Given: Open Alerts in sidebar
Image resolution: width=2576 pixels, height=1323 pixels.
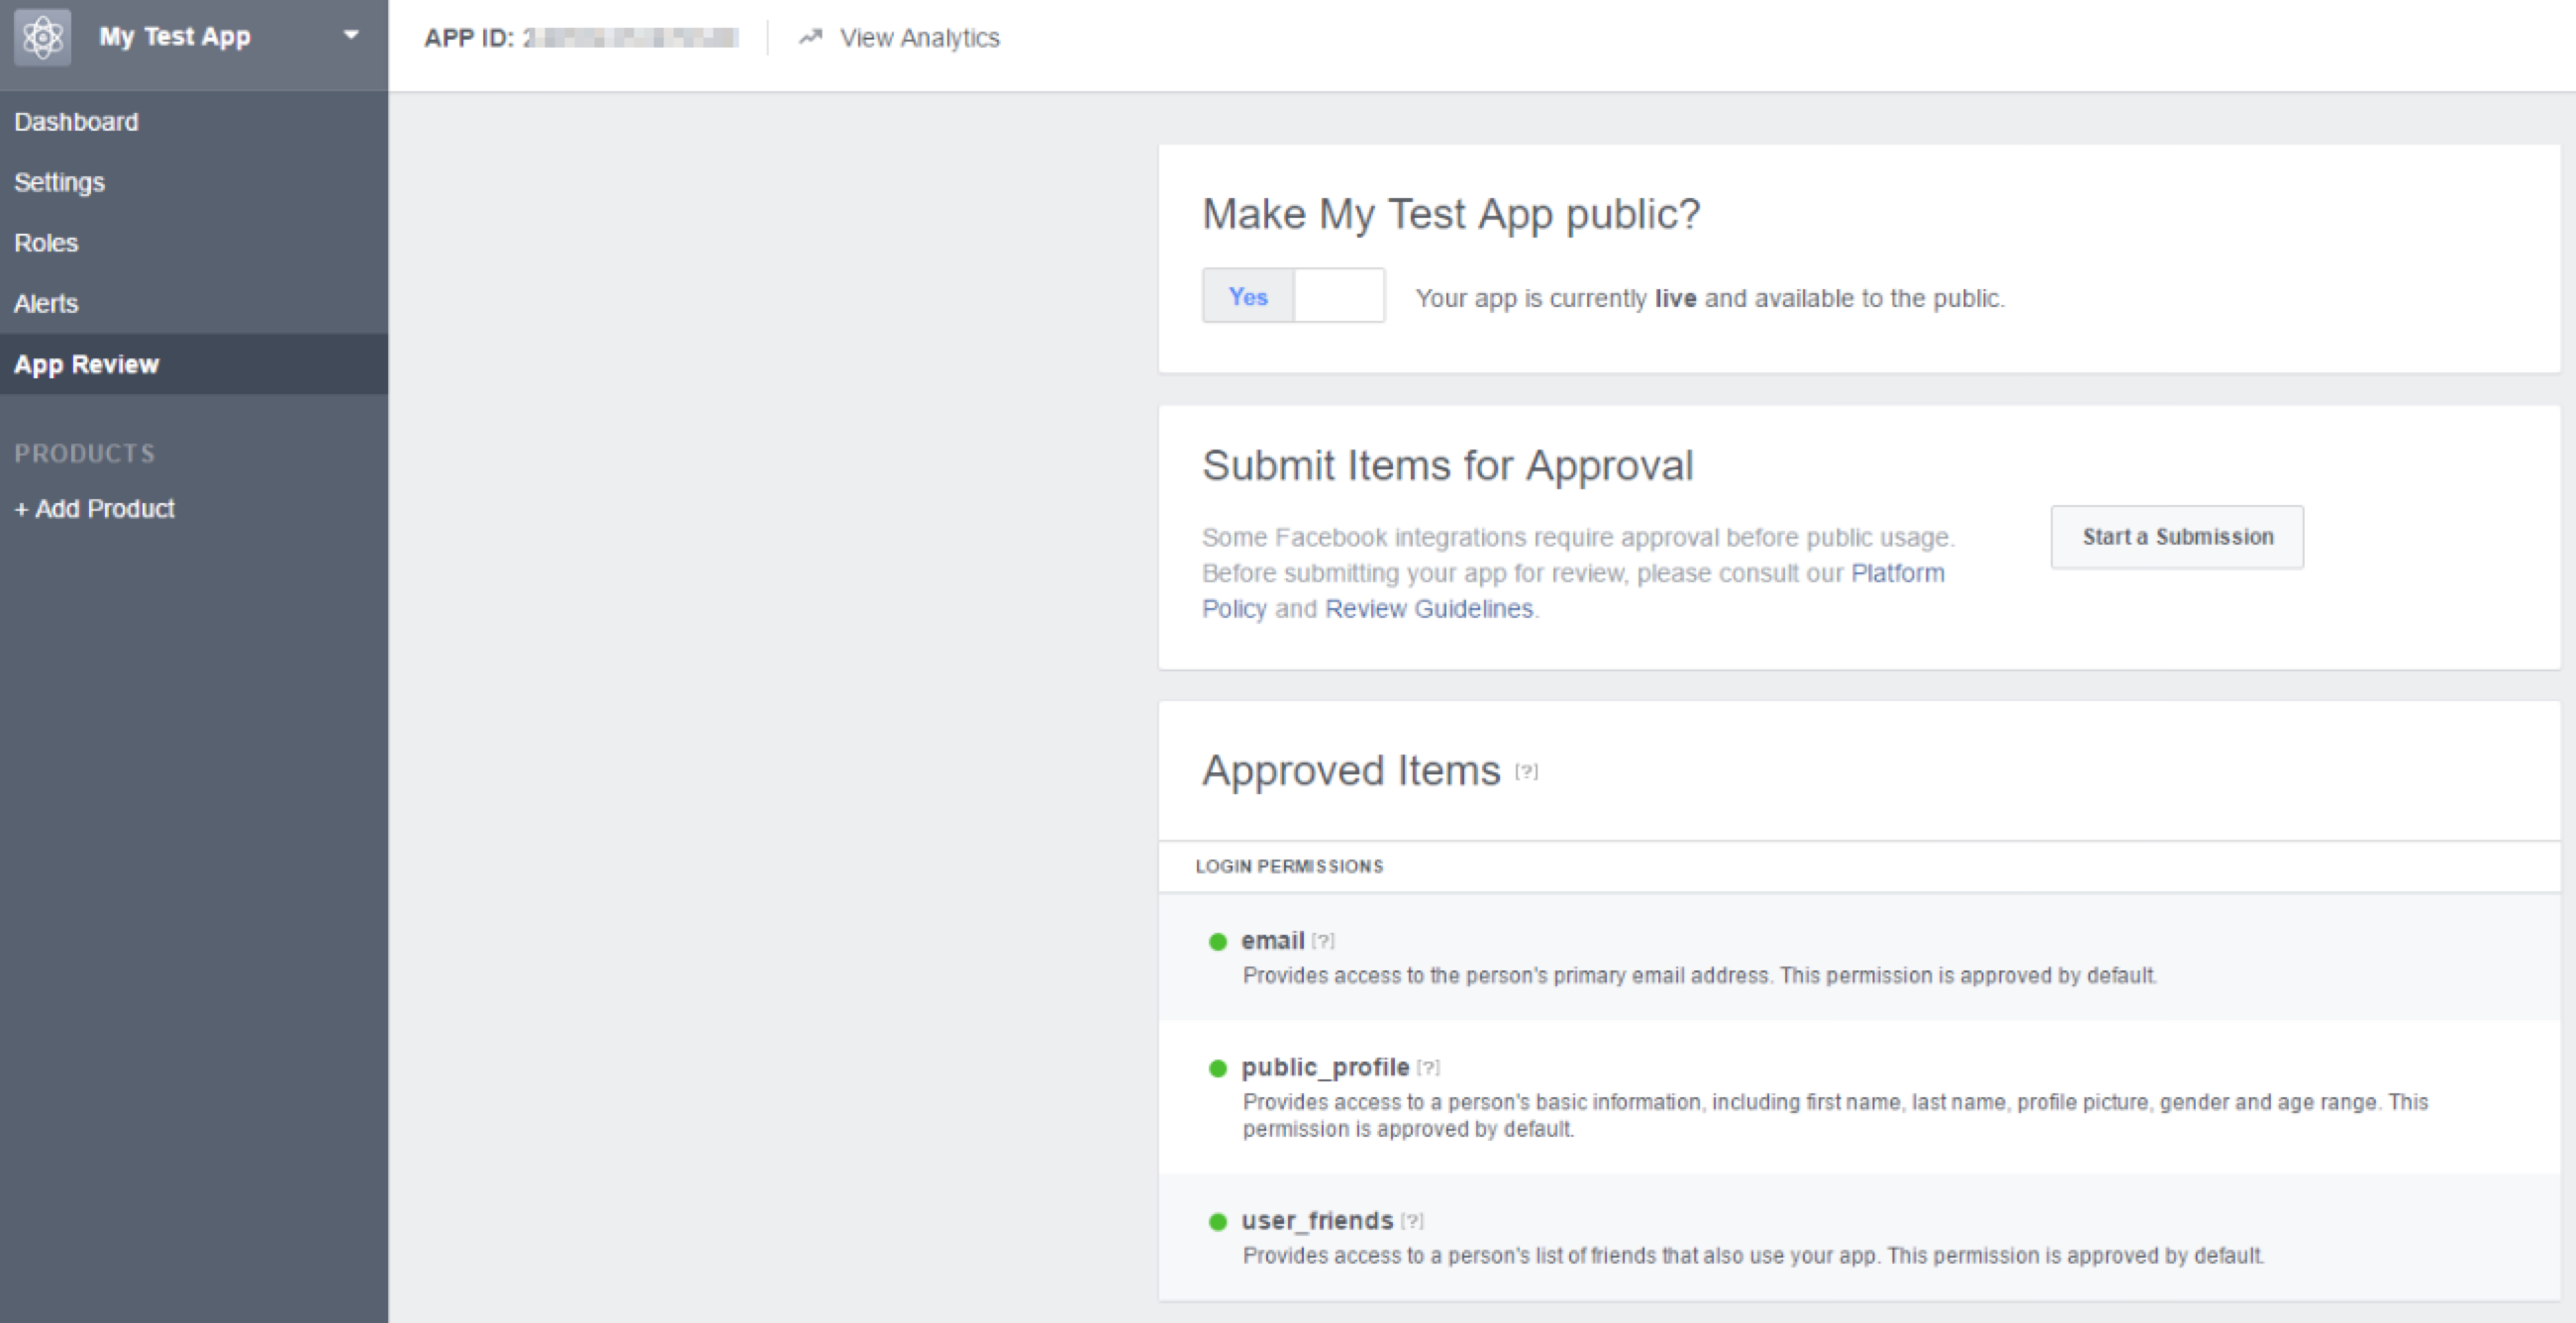Looking at the screenshot, I should (46, 303).
